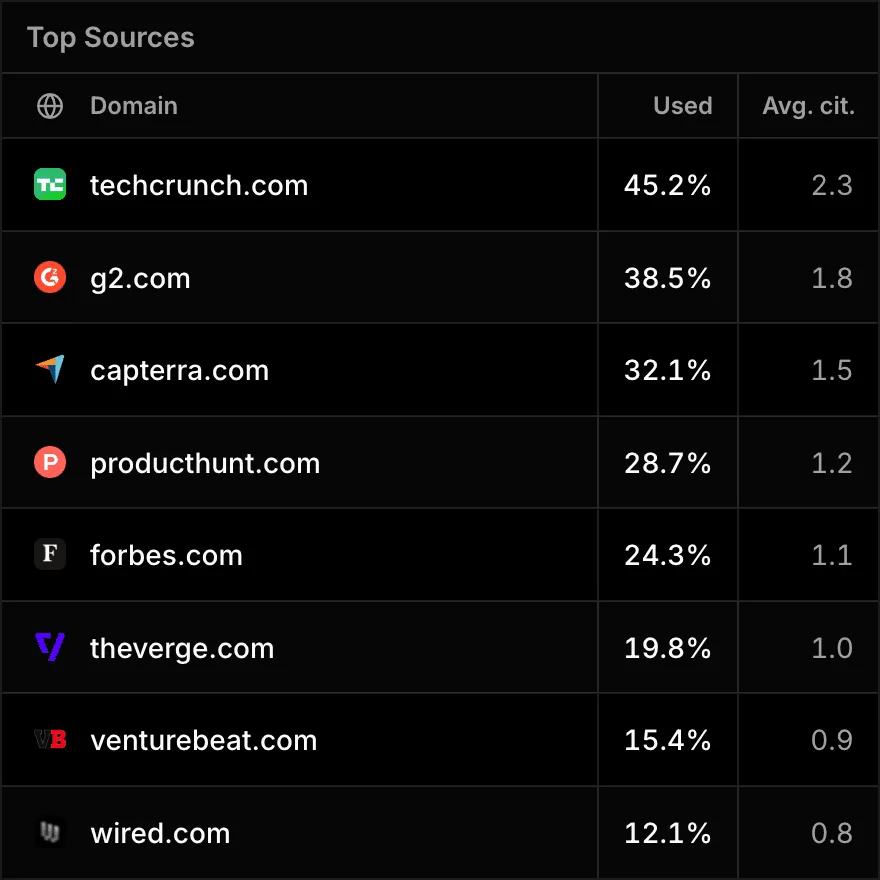Click the Capterra paper-plane icon
880x880 pixels.
50,370
